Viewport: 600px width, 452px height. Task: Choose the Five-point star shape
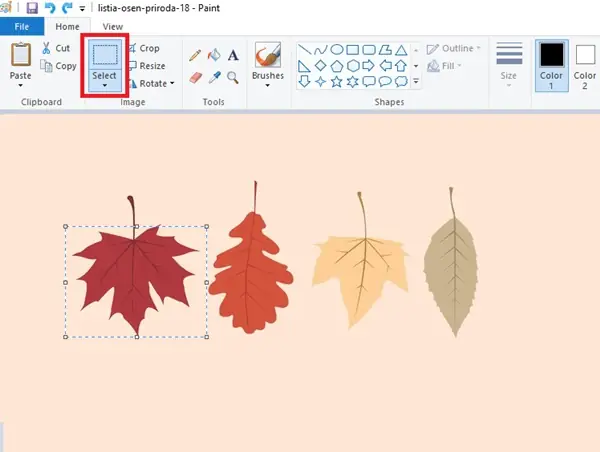pyautogui.click(x=336, y=82)
